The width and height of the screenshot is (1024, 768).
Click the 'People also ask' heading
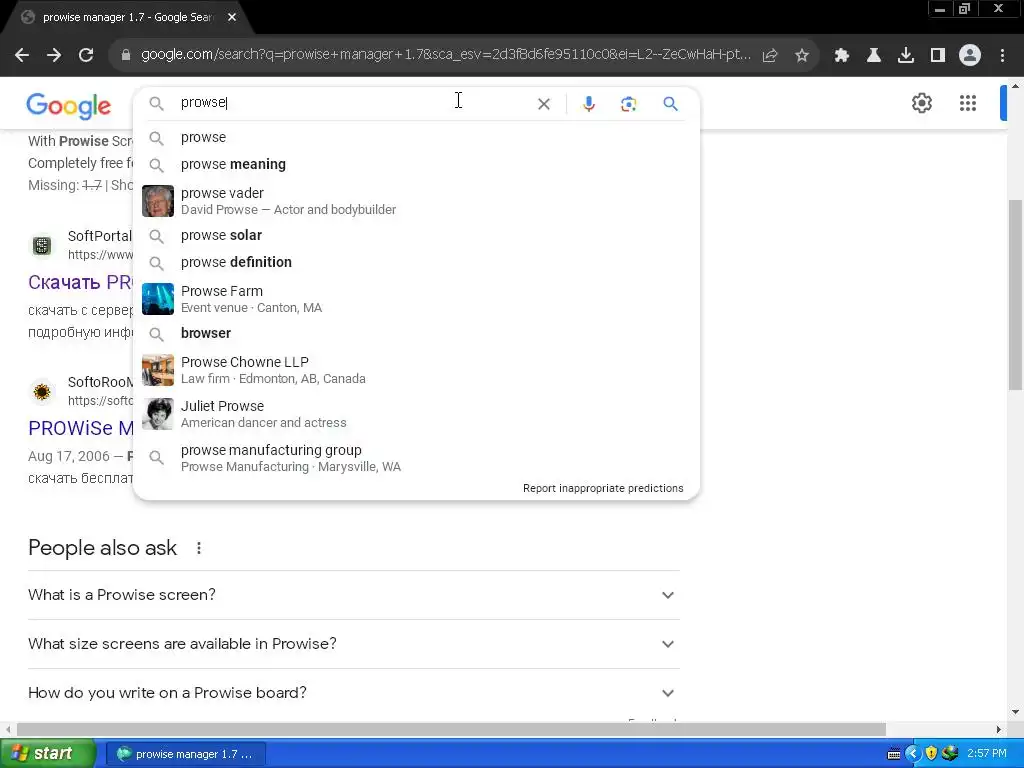point(103,548)
